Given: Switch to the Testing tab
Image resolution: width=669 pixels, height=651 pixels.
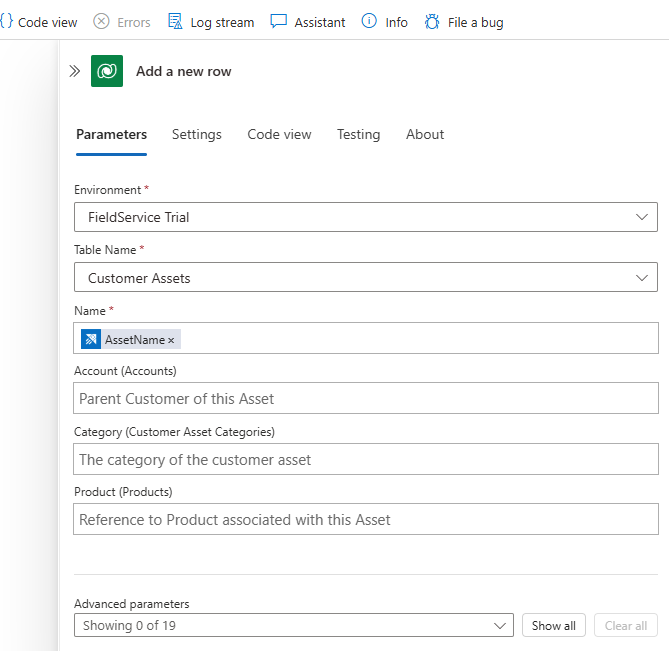Looking at the screenshot, I should 358,135.
